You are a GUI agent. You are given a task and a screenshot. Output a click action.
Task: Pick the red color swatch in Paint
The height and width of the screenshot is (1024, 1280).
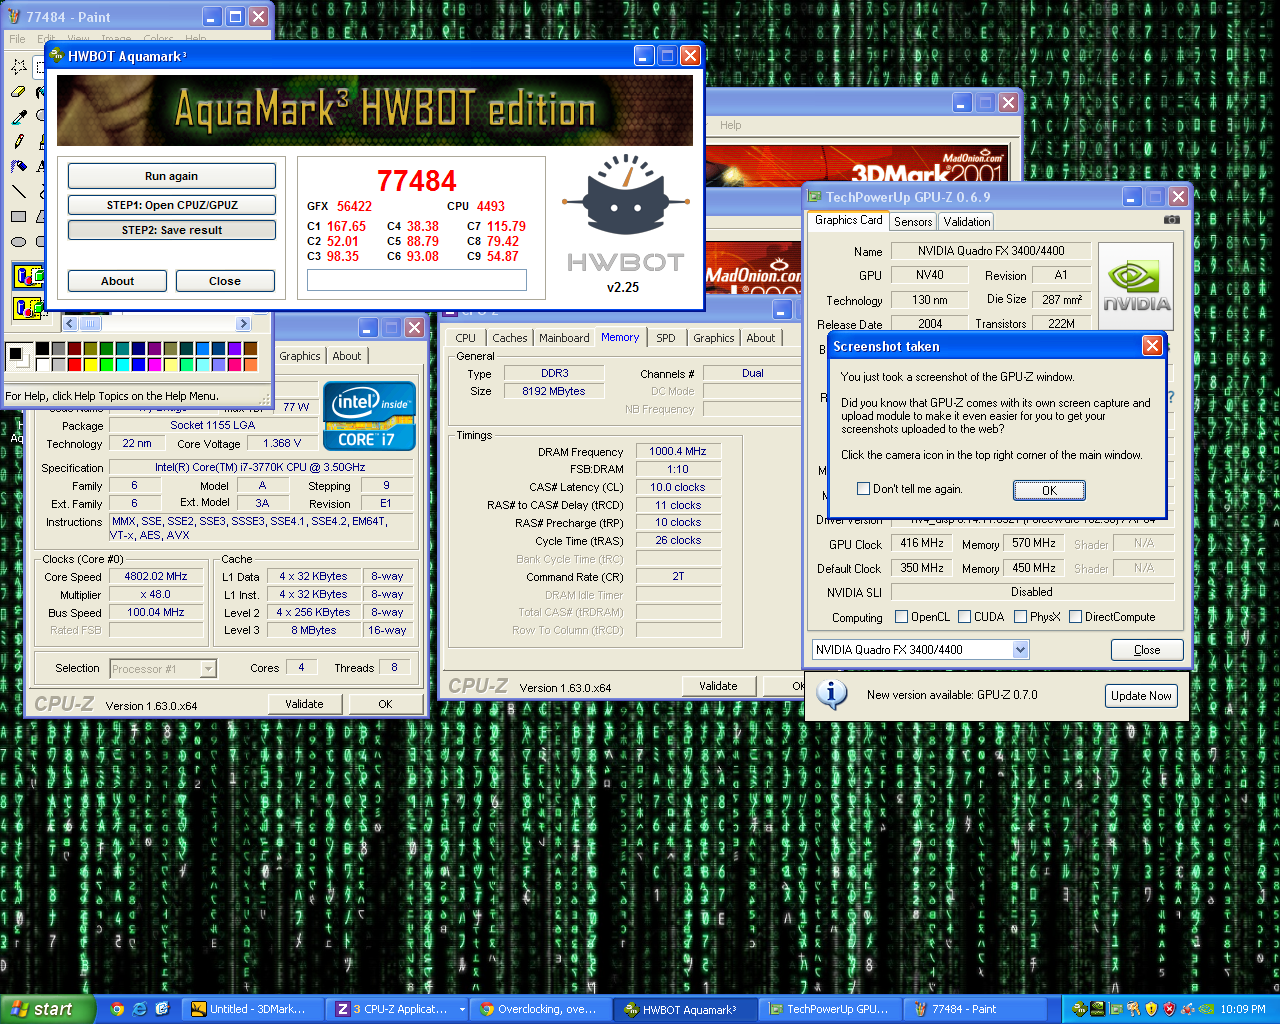click(x=74, y=364)
